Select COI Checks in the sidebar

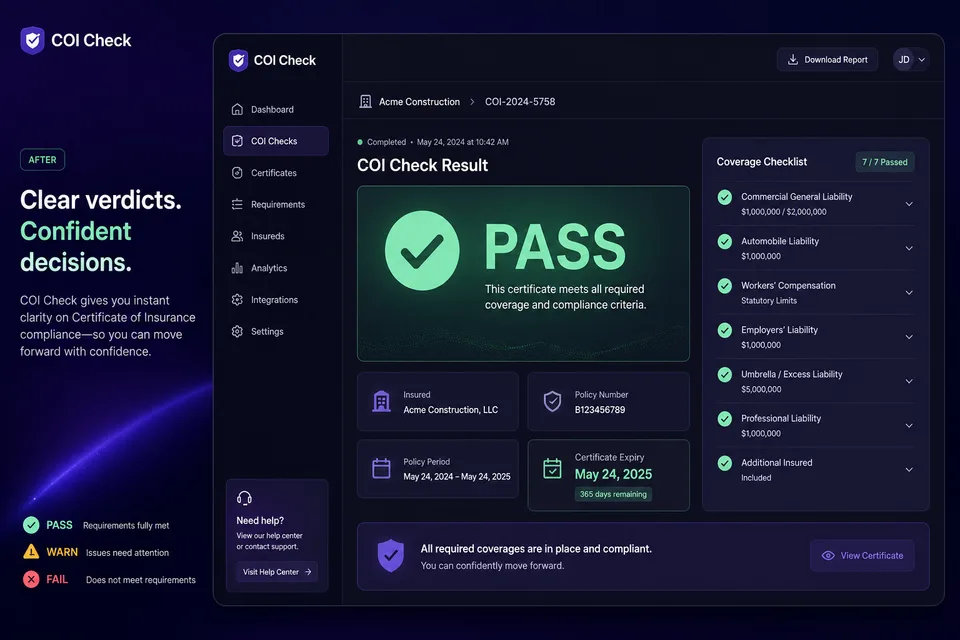pyautogui.click(x=276, y=141)
